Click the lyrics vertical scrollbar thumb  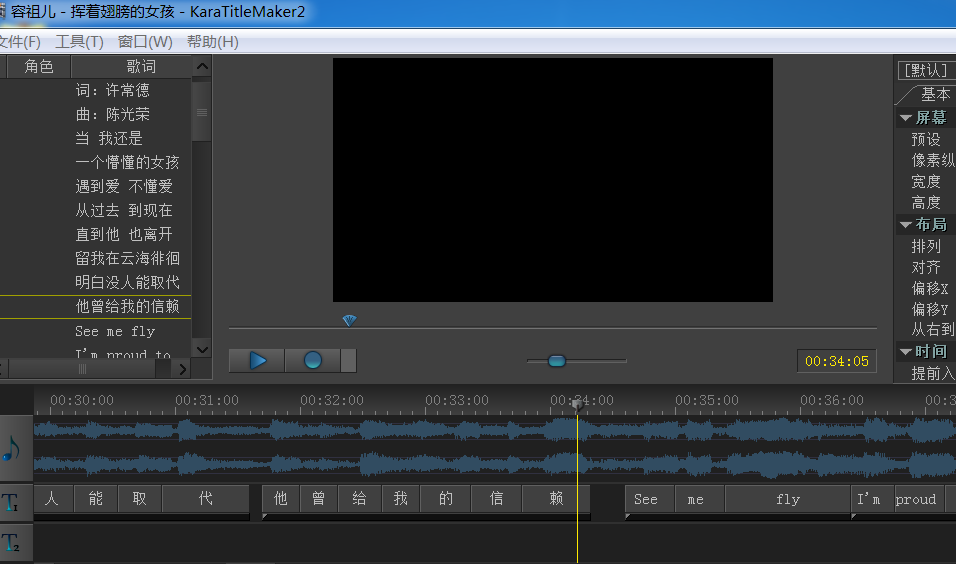pos(202,113)
